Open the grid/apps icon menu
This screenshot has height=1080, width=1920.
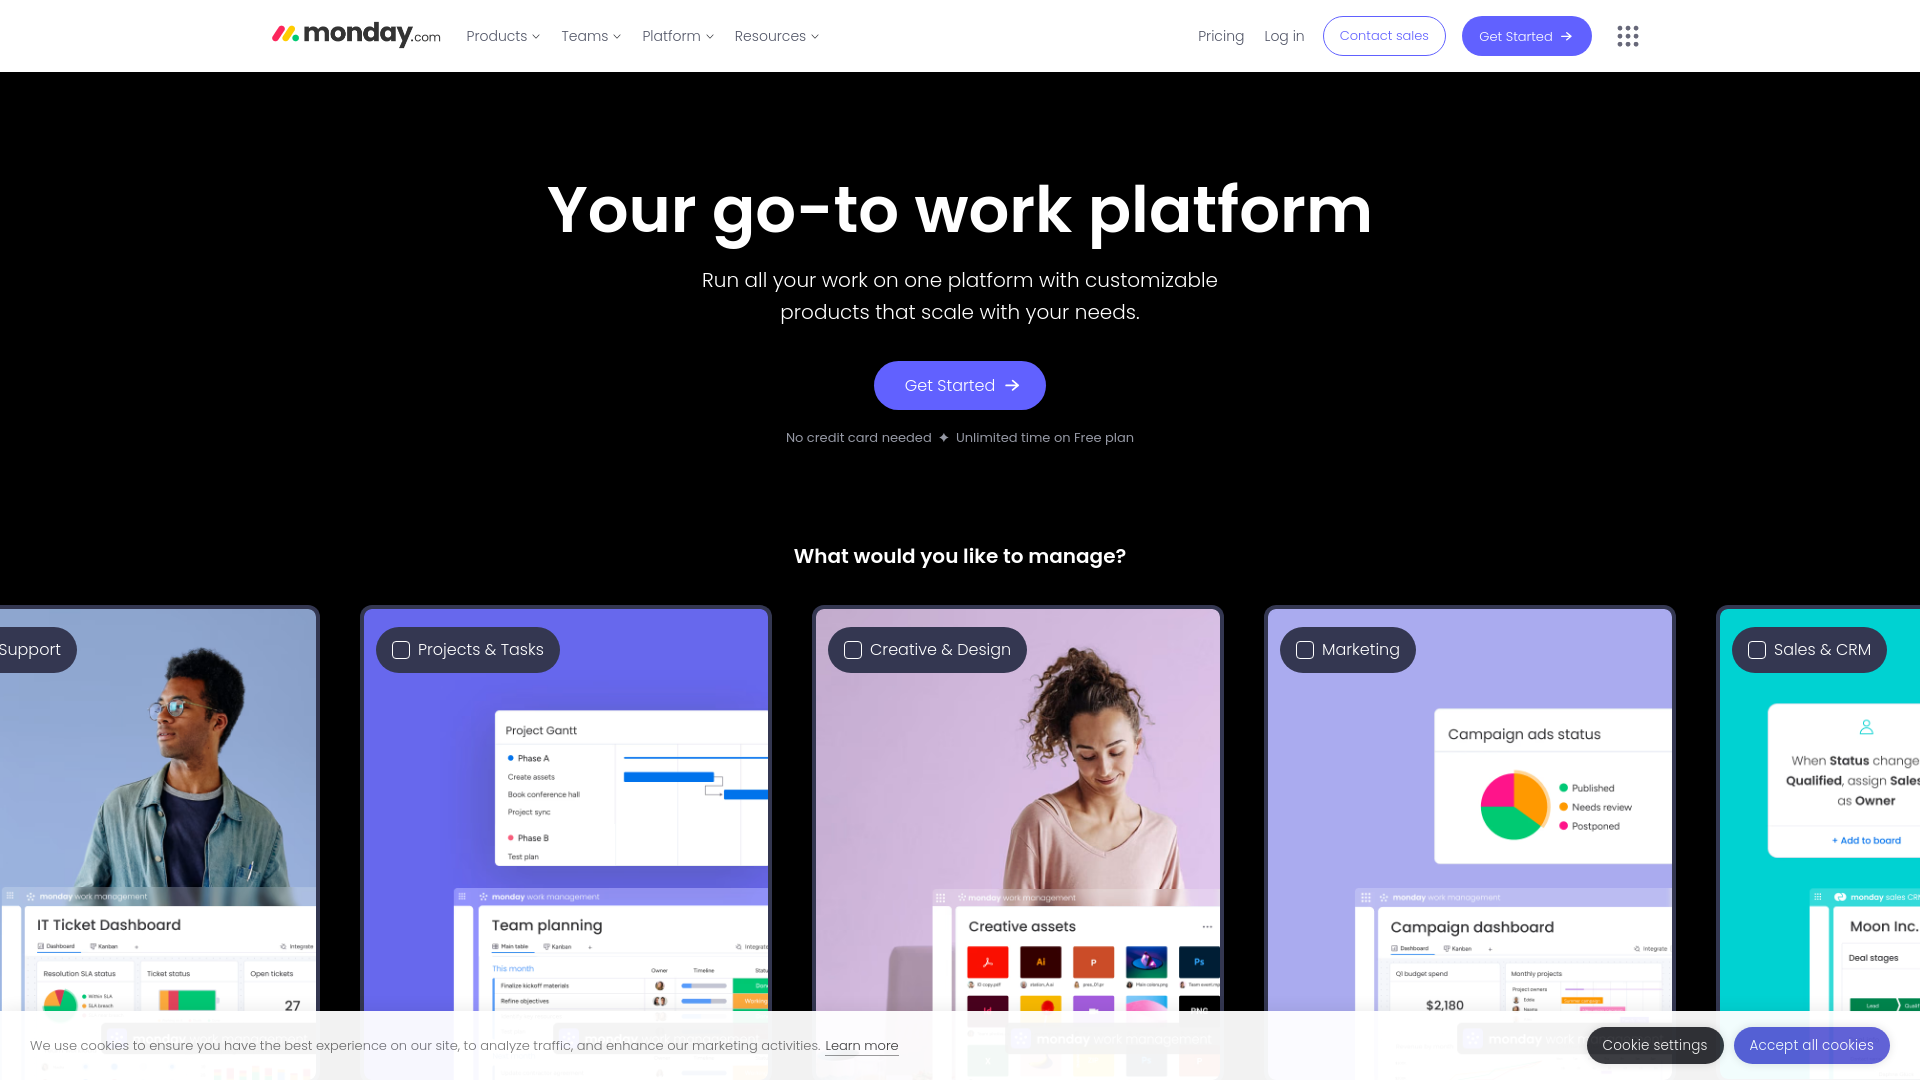click(1627, 36)
